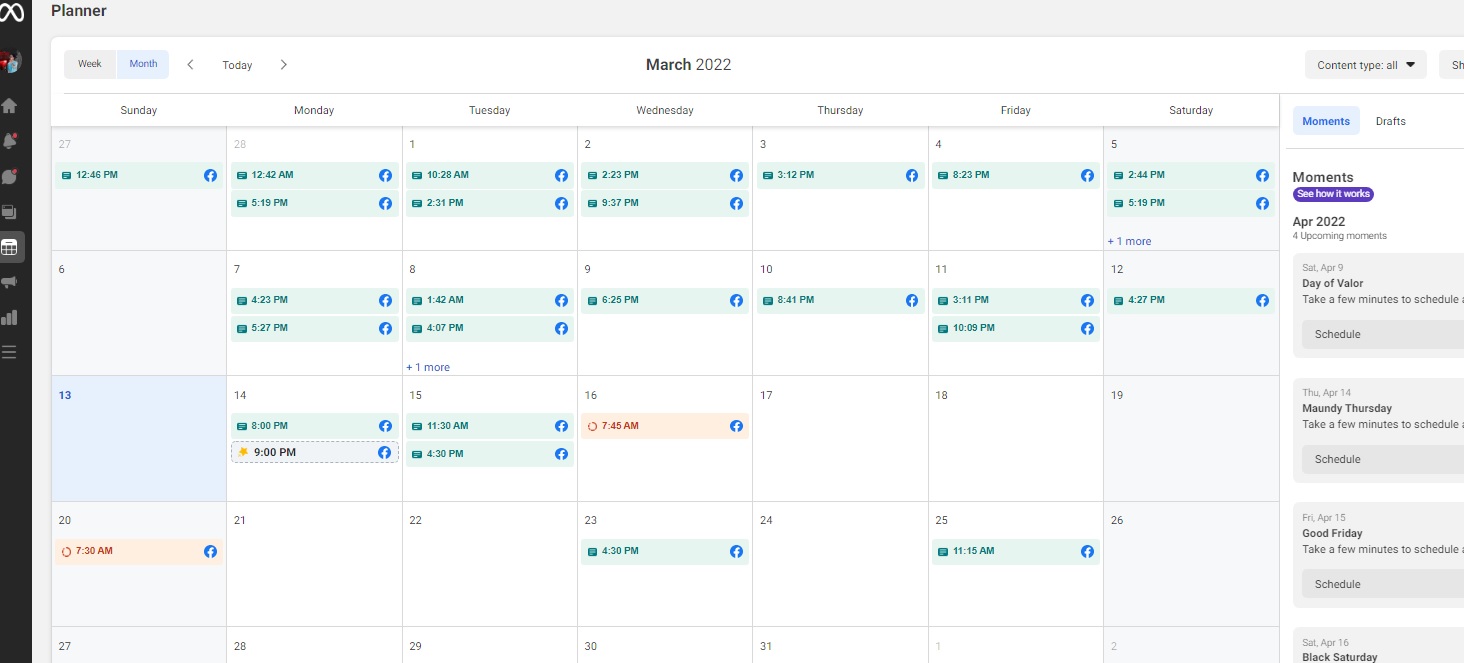This screenshot has width=1464, height=663.
Task: Select day 21 cell number
Action: [x=239, y=520]
